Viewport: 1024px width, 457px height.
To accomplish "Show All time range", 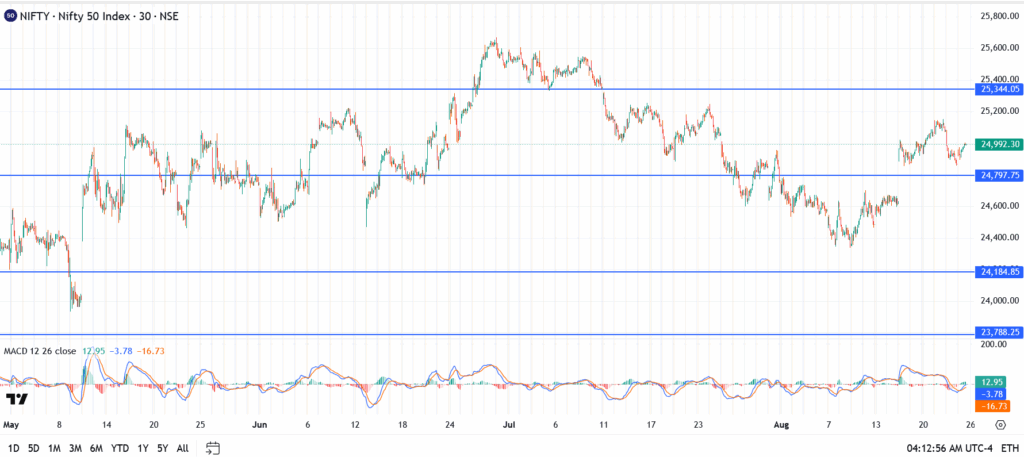I will [x=183, y=449].
